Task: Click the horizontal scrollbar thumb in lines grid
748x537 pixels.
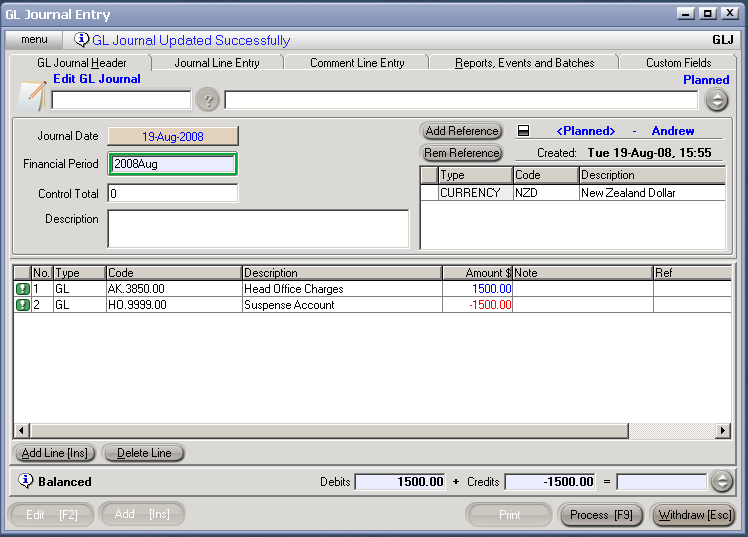Action: (x=329, y=431)
